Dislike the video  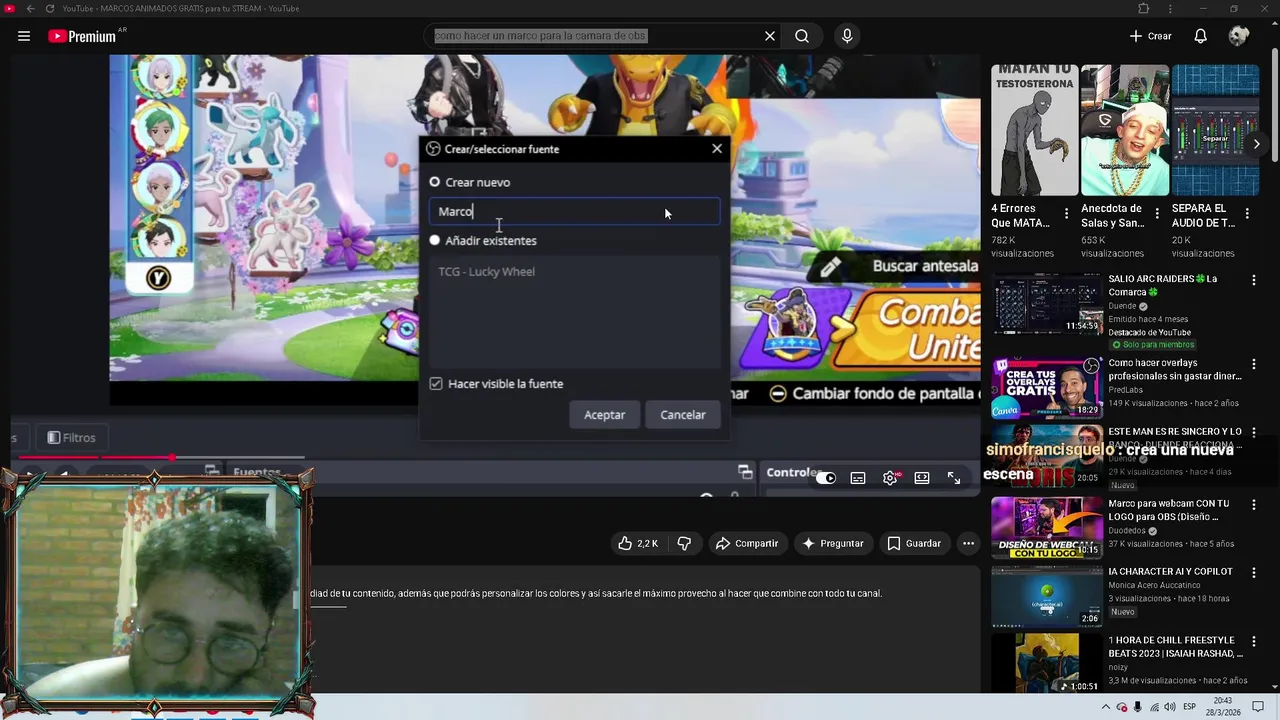684,543
